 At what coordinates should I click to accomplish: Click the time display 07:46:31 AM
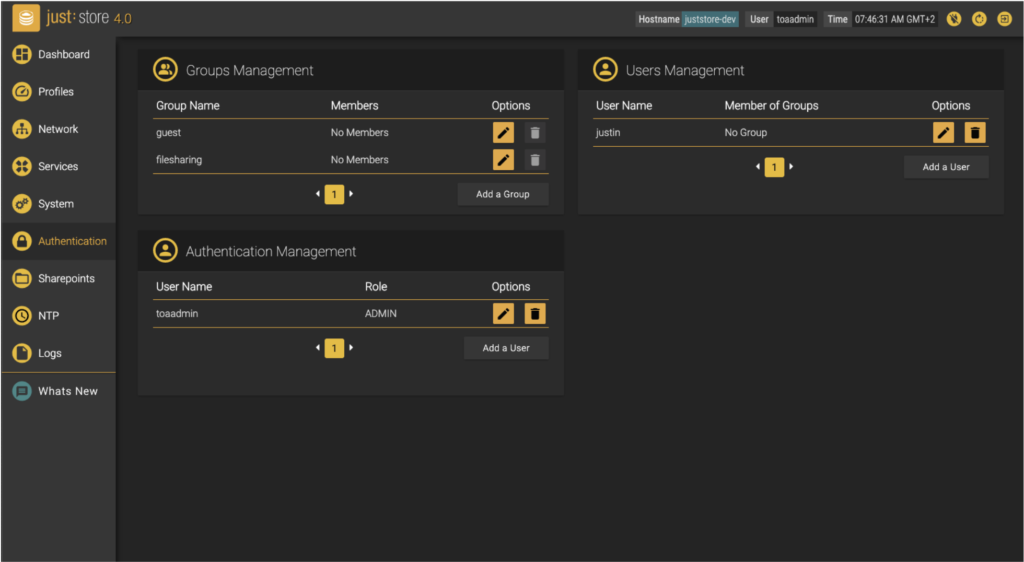coord(895,19)
